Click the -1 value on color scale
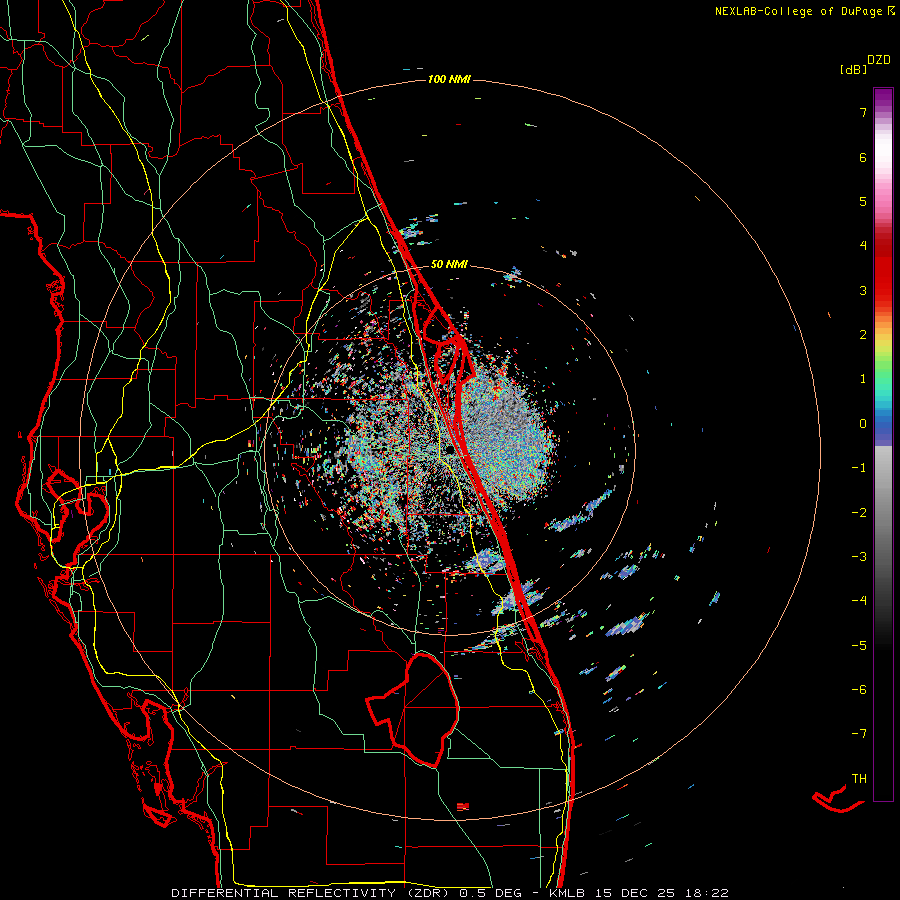 pyautogui.click(x=859, y=468)
